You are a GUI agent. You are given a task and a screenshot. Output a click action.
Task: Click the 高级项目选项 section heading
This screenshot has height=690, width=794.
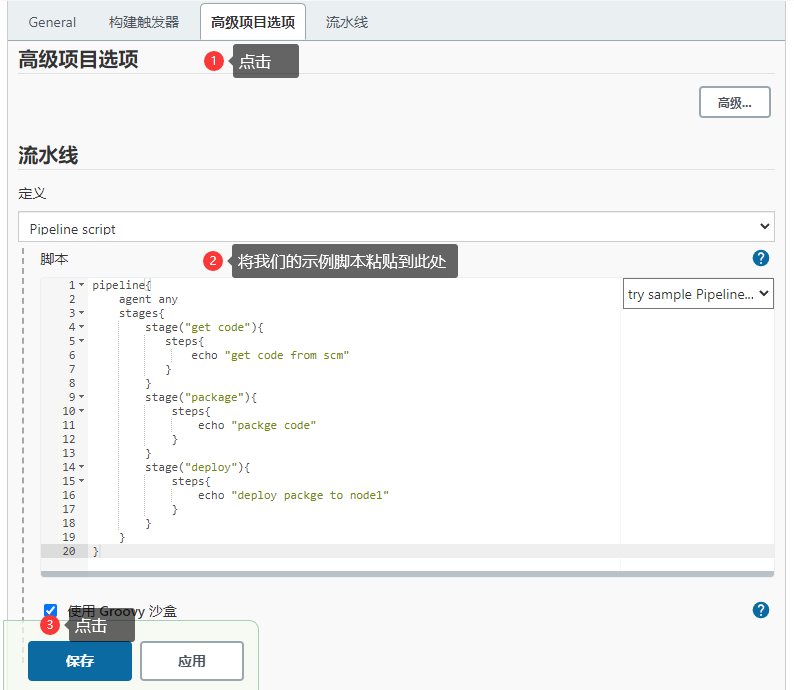click(x=78, y=59)
